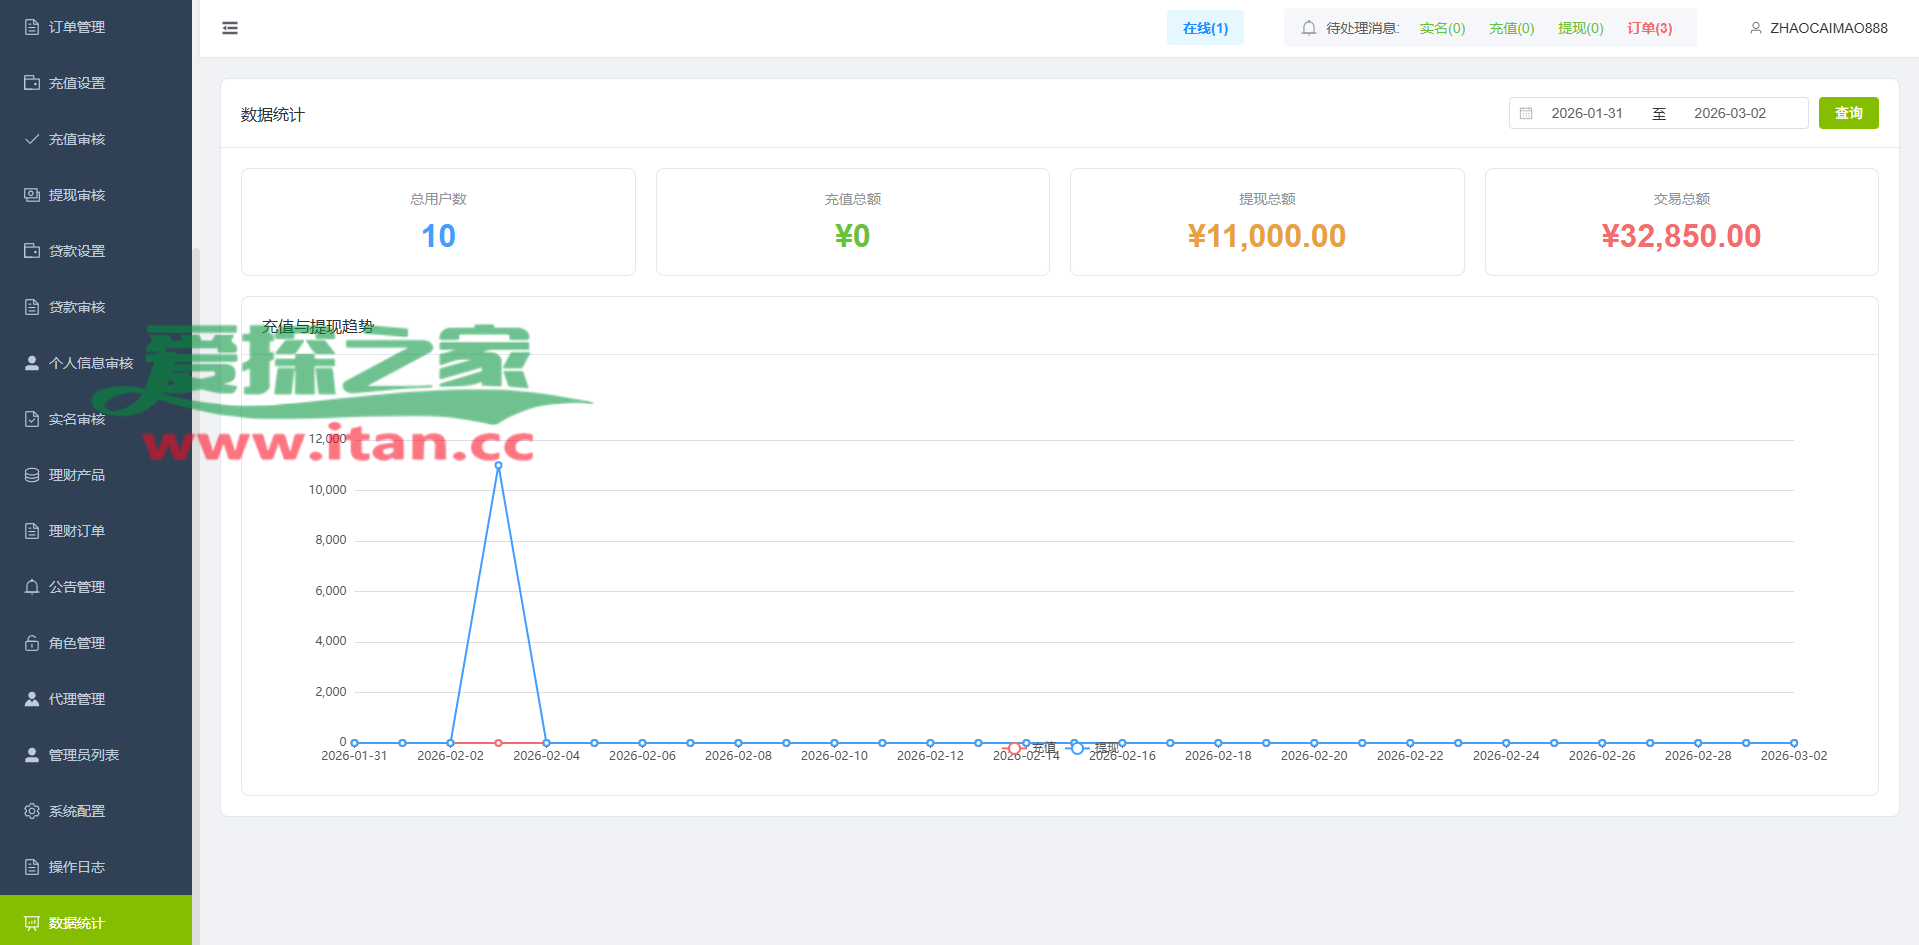The width and height of the screenshot is (1919, 945).
Task: Click the 公告管理 bell icon in sidebar
Action: (x=32, y=587)
